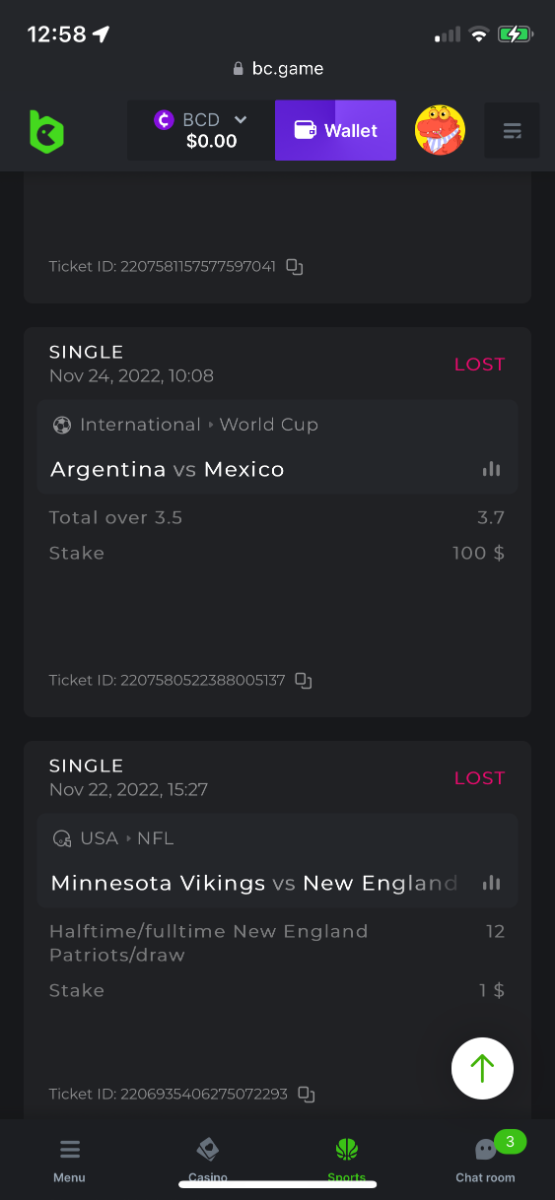View stats for Minnesota Vikings match
The image size is (555, 1200).
(491, 883)
